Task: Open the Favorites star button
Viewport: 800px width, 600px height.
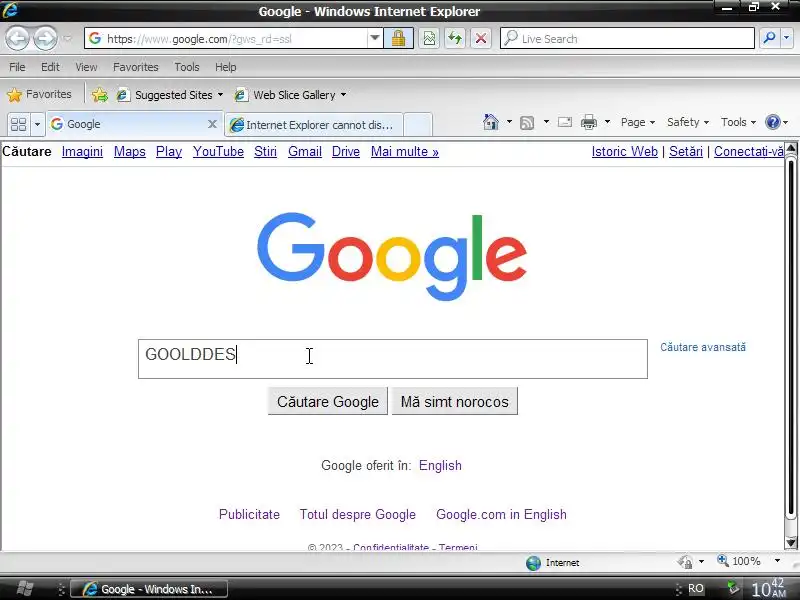Action: coord(40,94)
